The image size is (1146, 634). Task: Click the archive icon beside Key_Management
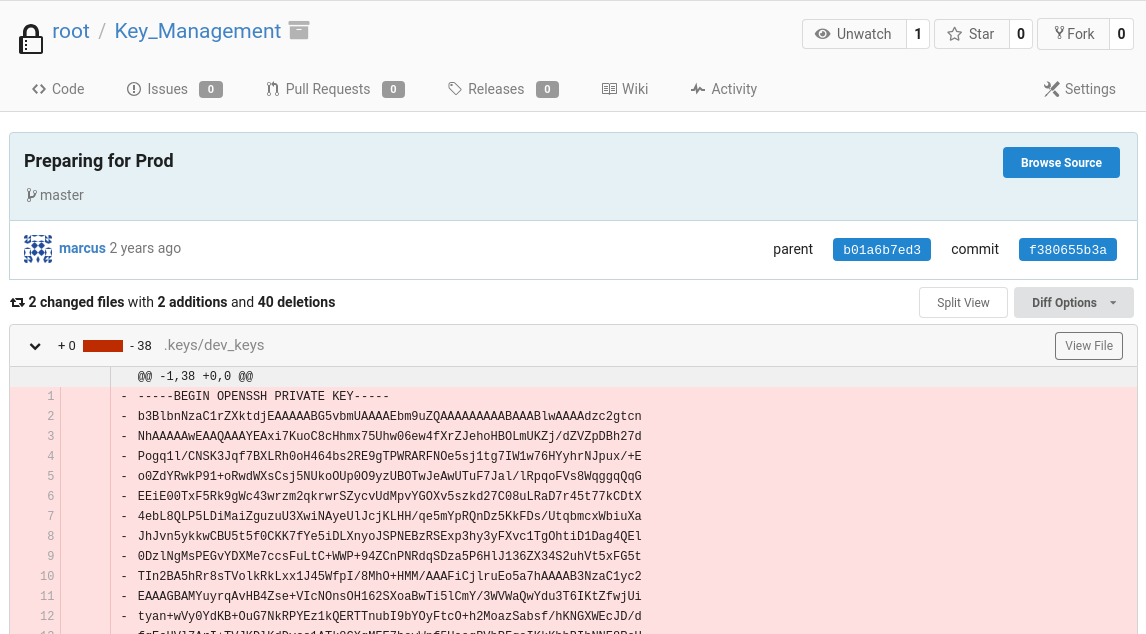(298, 30)
